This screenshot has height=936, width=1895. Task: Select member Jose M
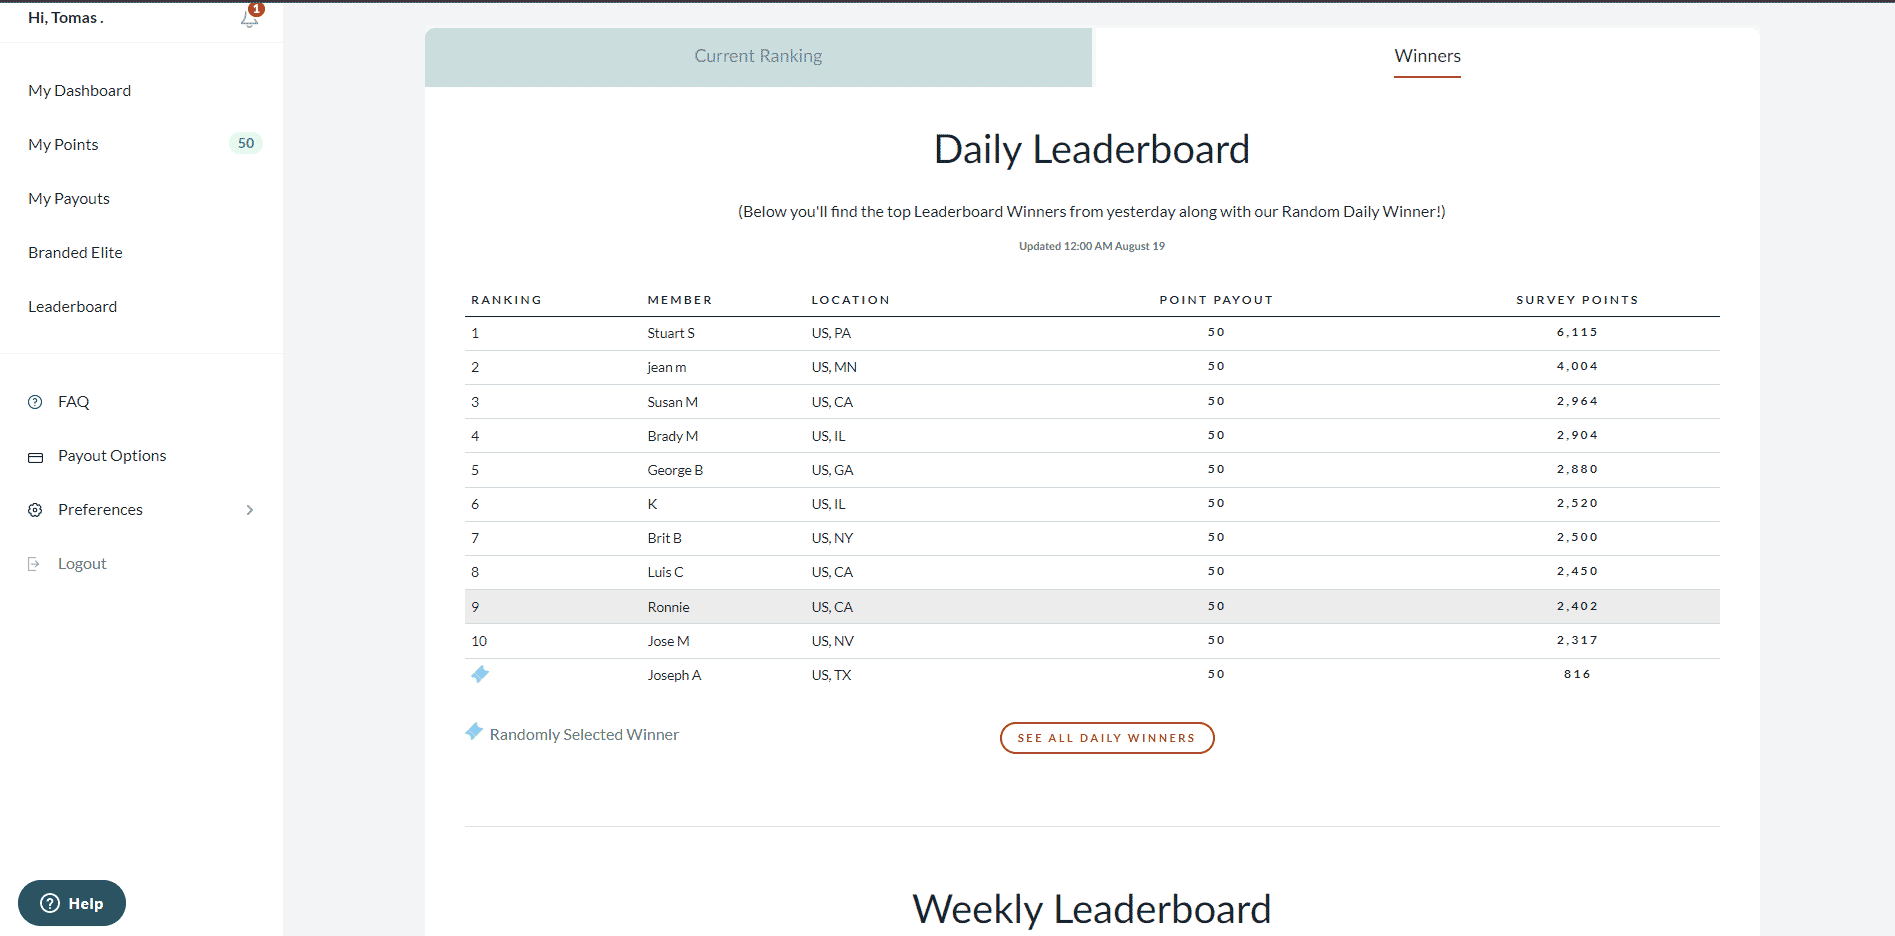pos(669,642)
